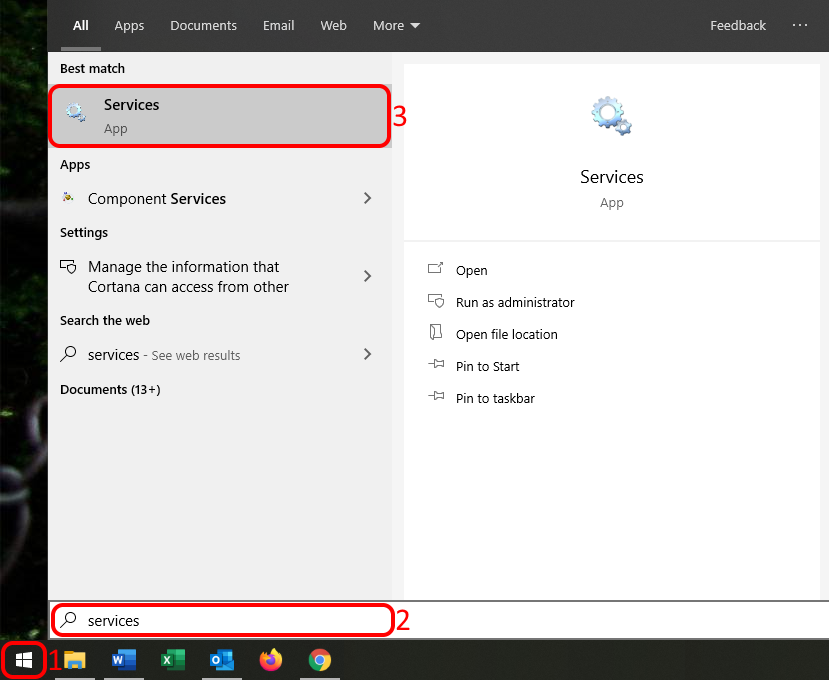Click the Run as administrator shield icon
Image resolution: width=829 pixels, height=680 pixels.
point(436,301)
